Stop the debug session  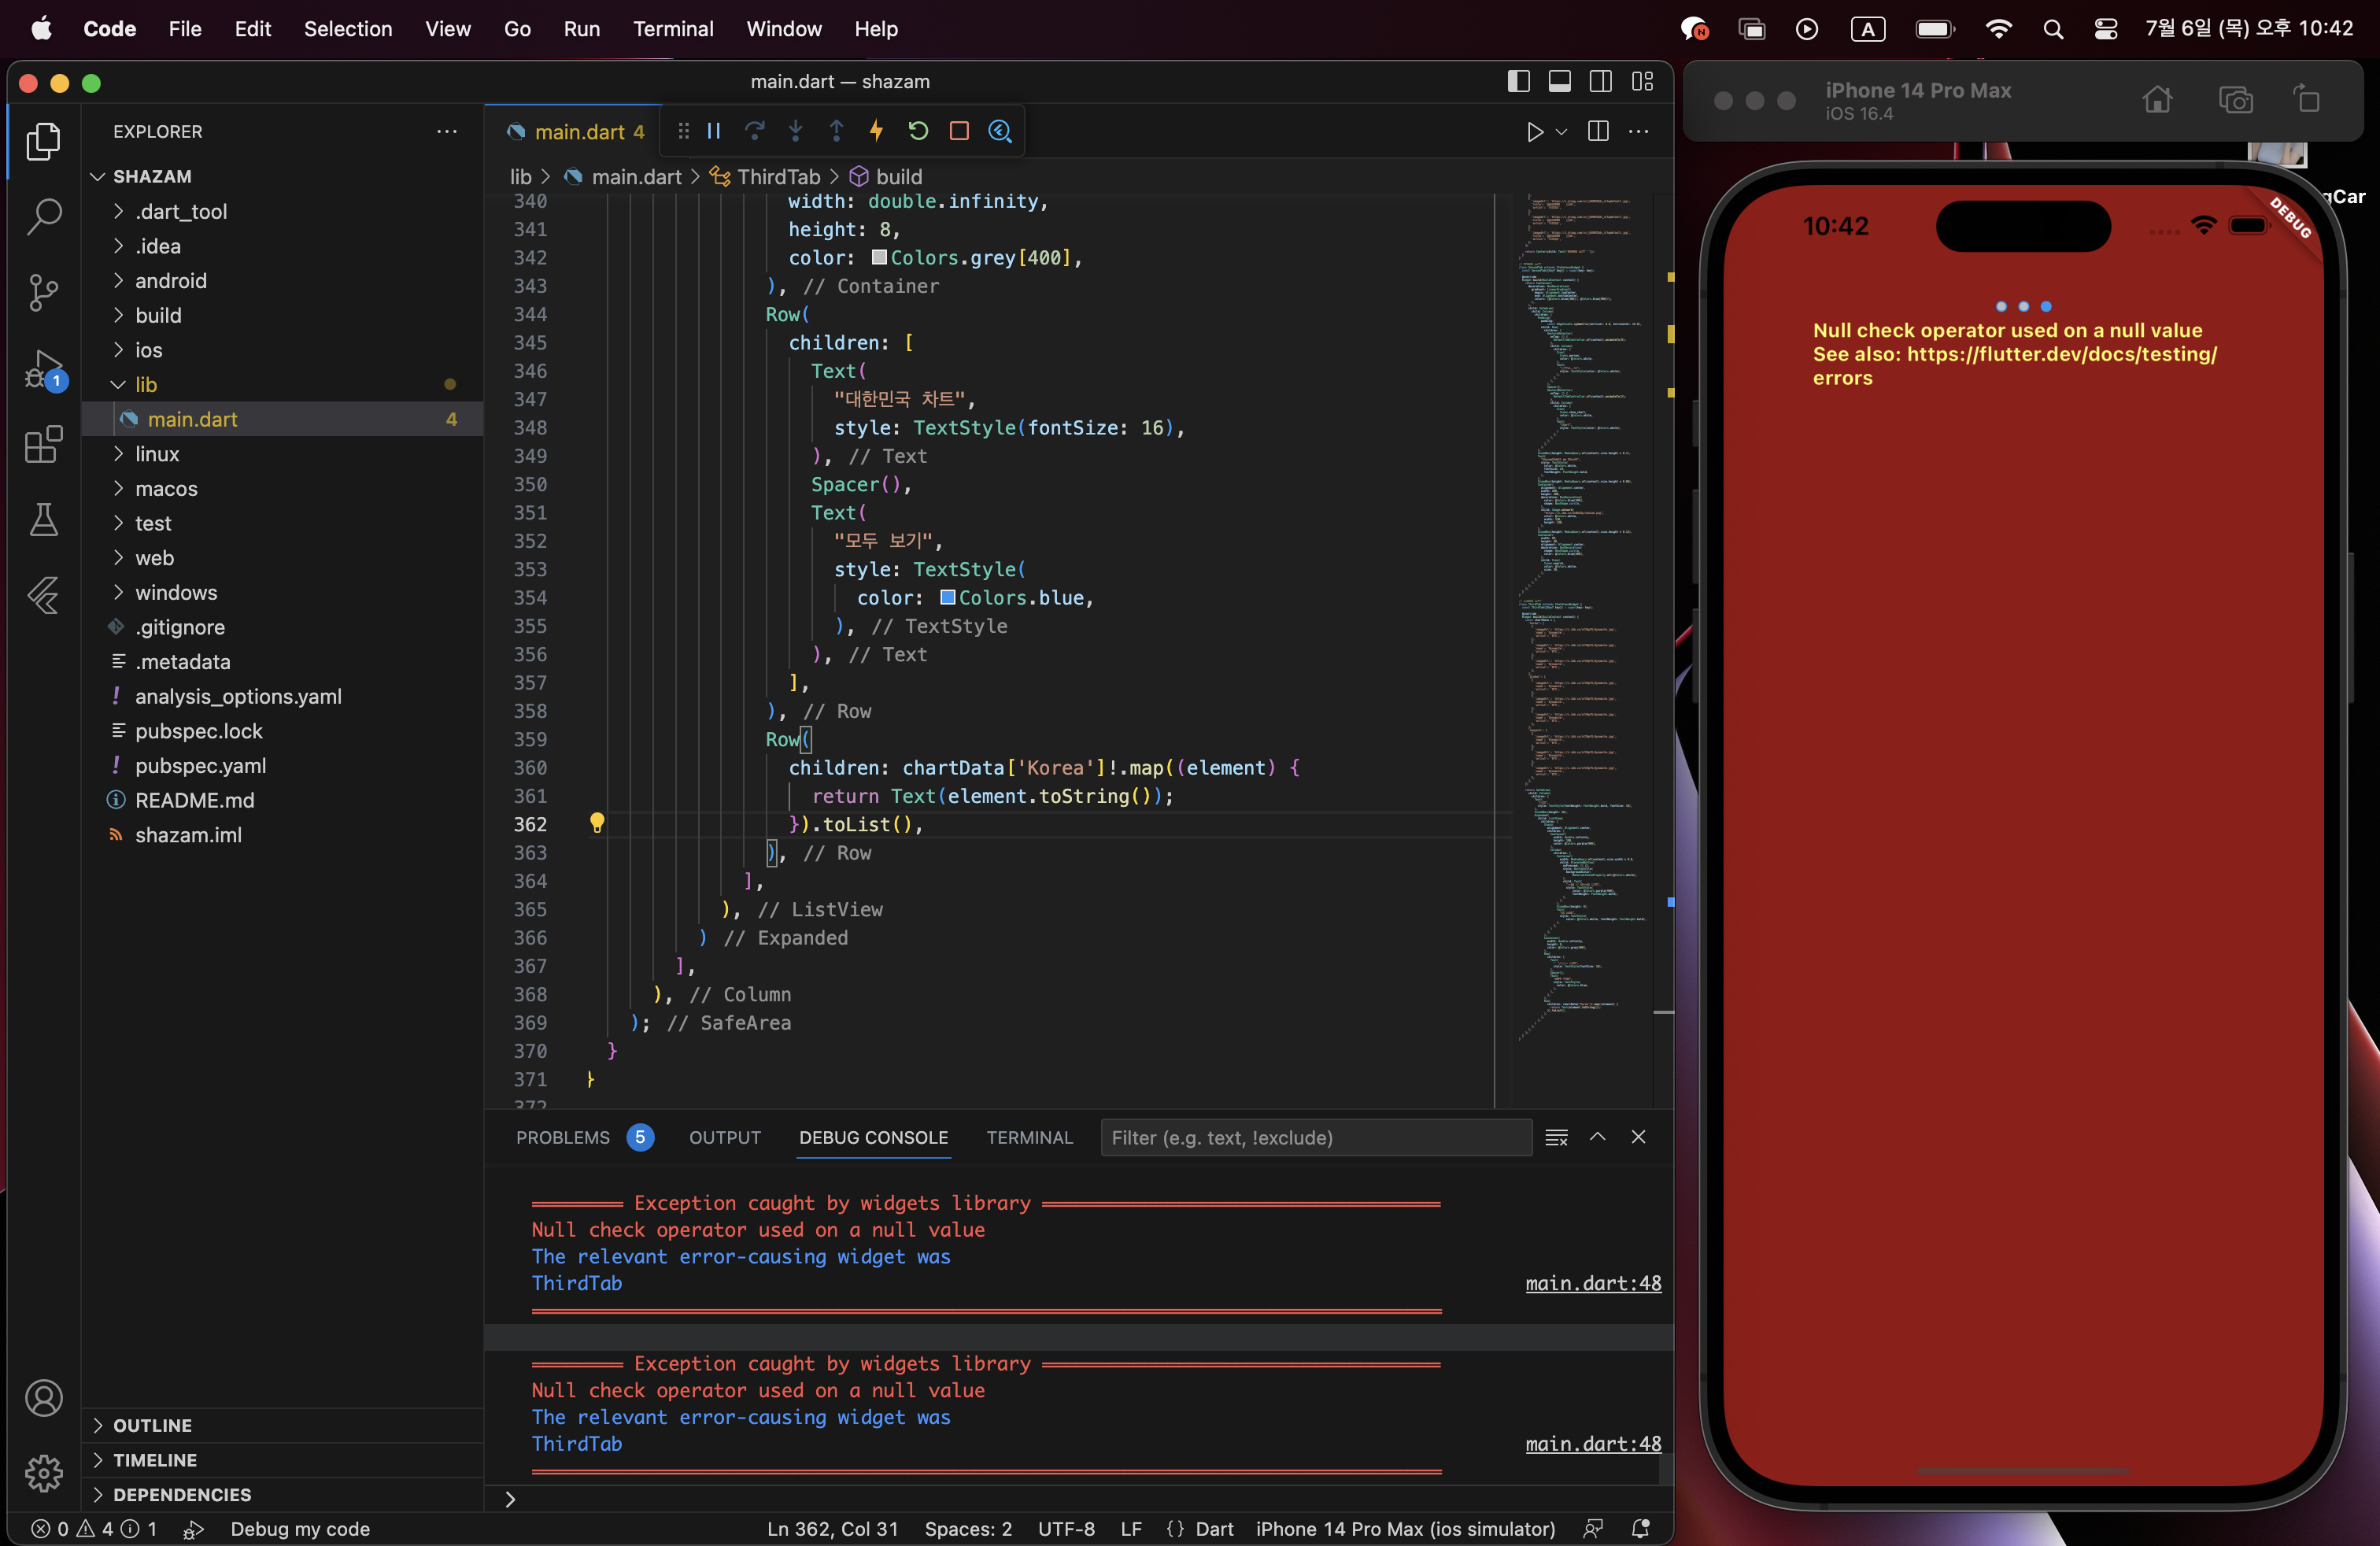click(959, 131)
